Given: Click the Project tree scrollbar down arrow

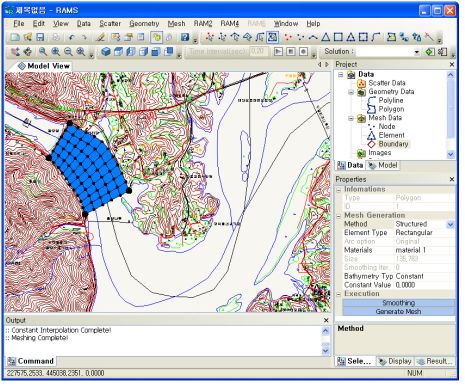Looking at the screenshot, I should pyautogui.click(x=450, y=154).
